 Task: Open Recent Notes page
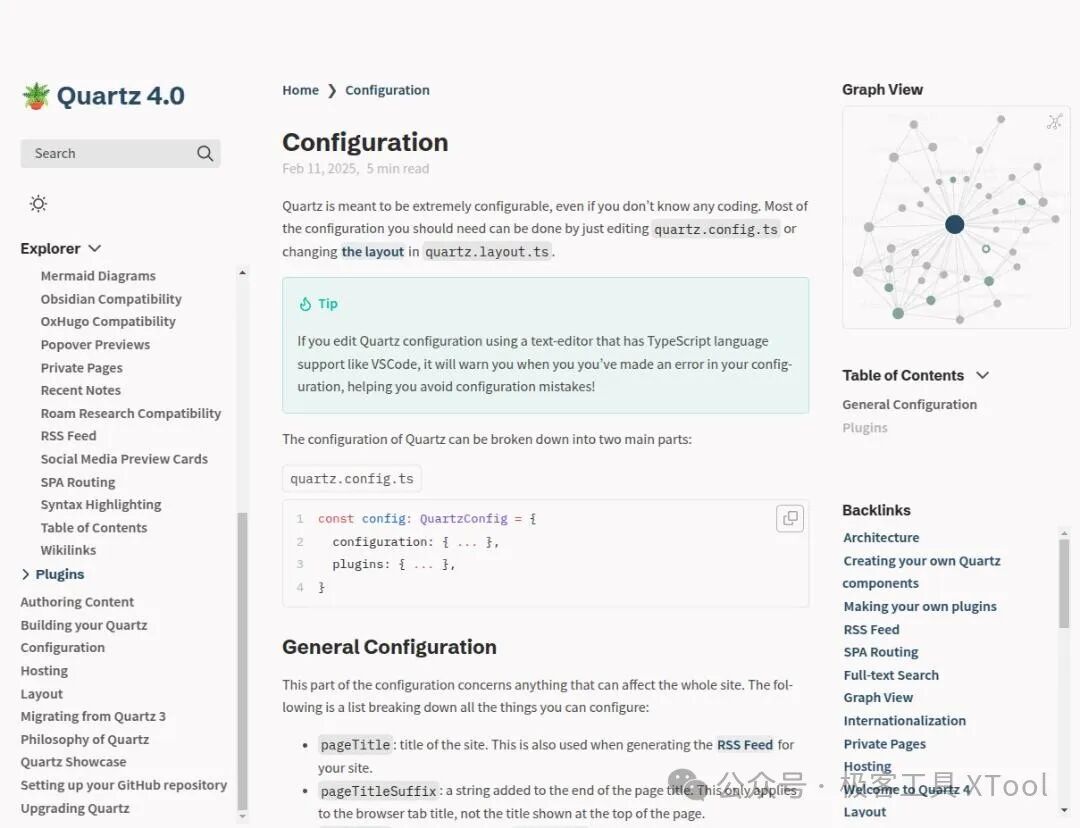point(81,391)
